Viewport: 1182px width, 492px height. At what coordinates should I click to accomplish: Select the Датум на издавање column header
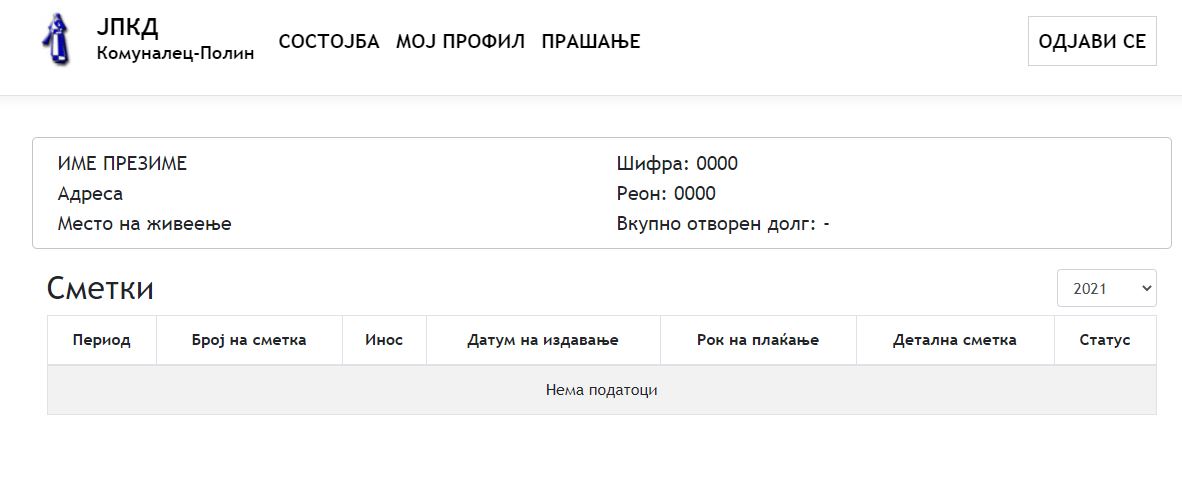click(x=544, y=340)
